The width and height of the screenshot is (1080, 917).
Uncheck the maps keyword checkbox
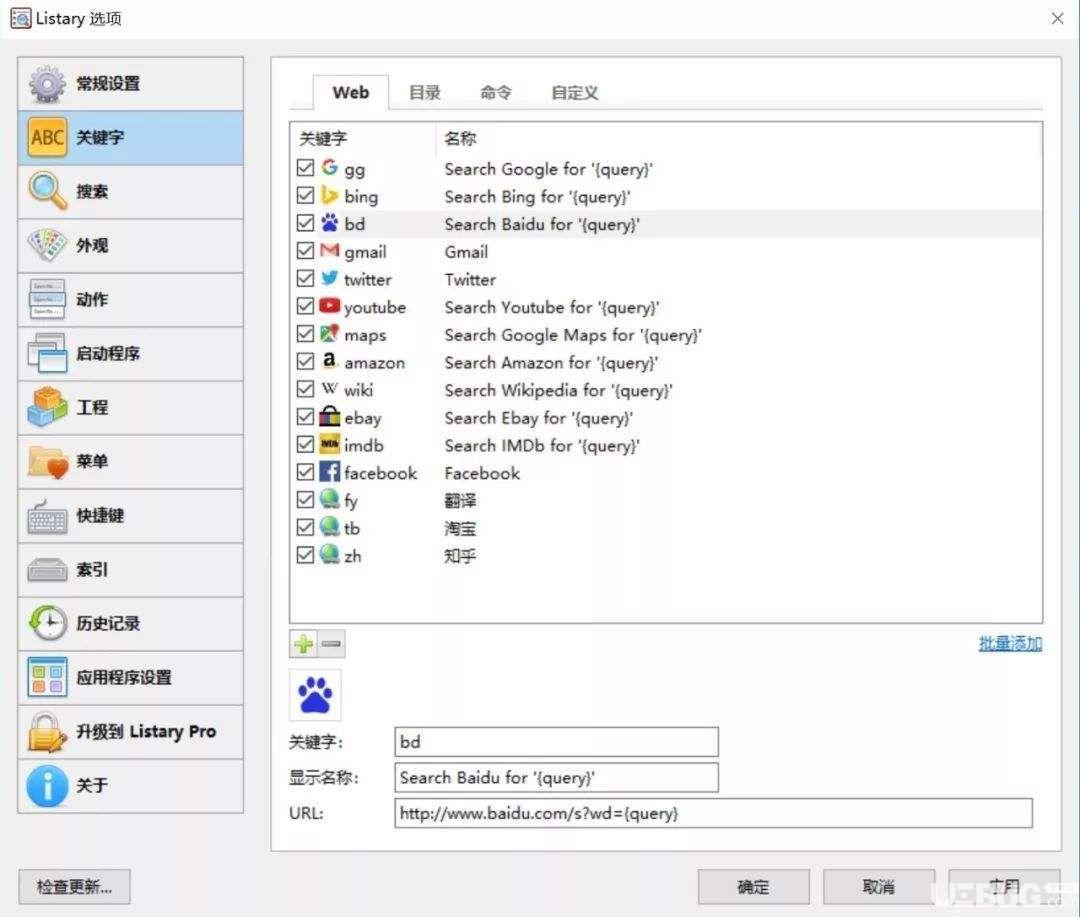tap(305, 334)
